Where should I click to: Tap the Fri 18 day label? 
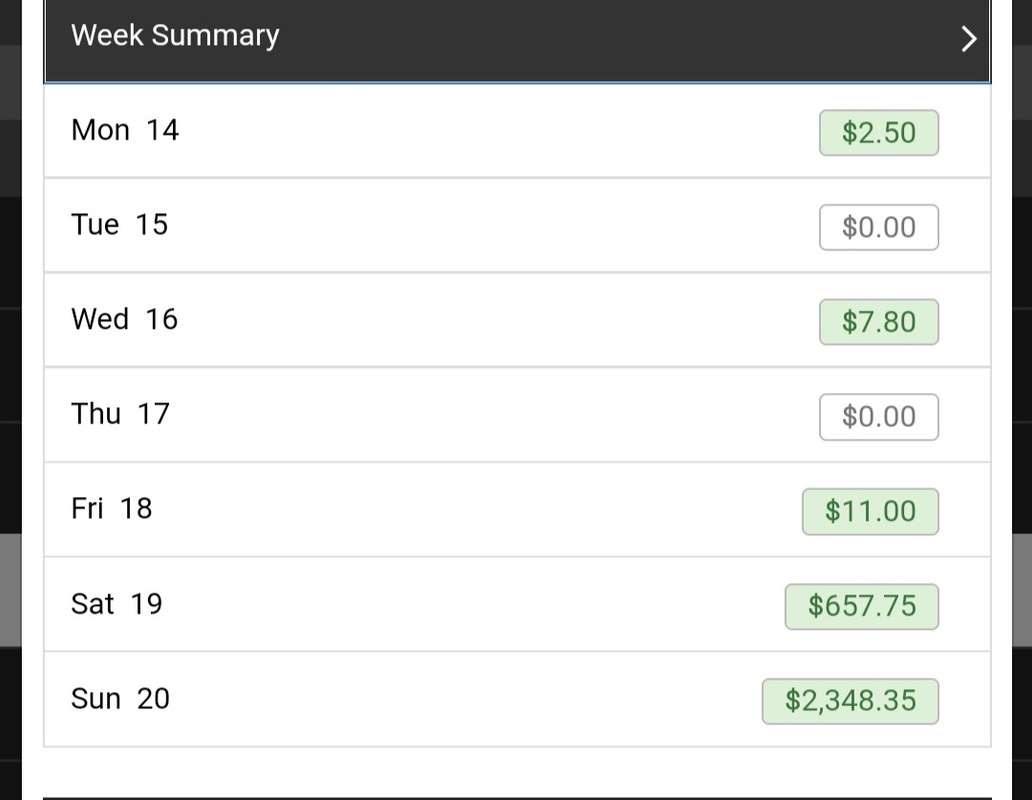[112, 509]
